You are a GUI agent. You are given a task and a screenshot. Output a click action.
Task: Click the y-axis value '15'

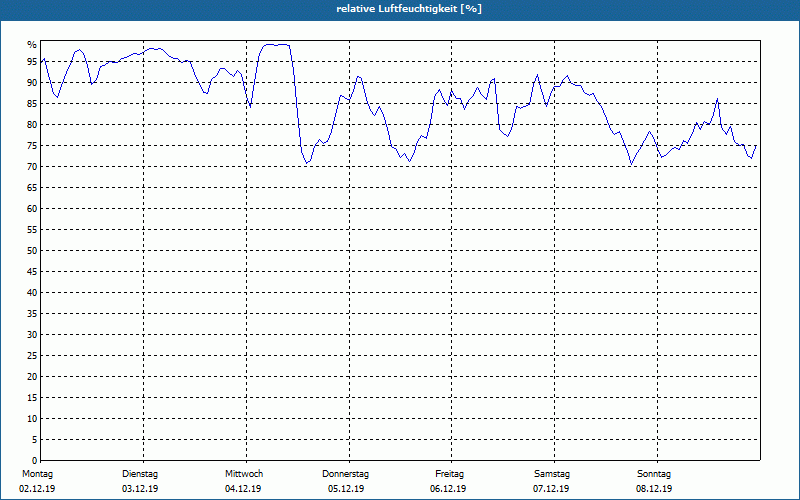pyautogui.click(x=32, y=398)
